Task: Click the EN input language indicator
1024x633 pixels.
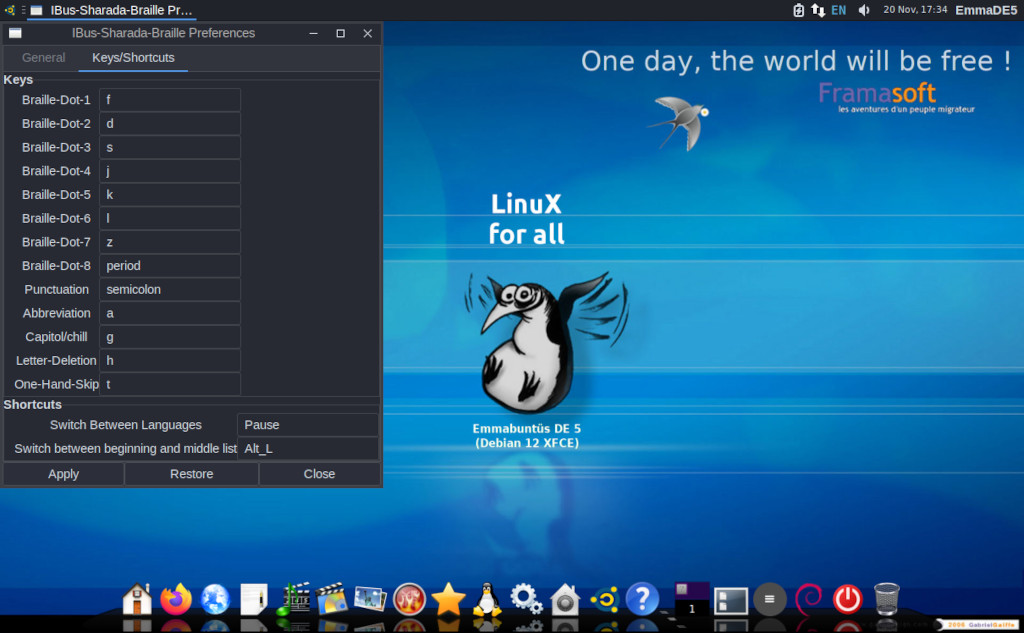Action: click(x=839, y=10)
